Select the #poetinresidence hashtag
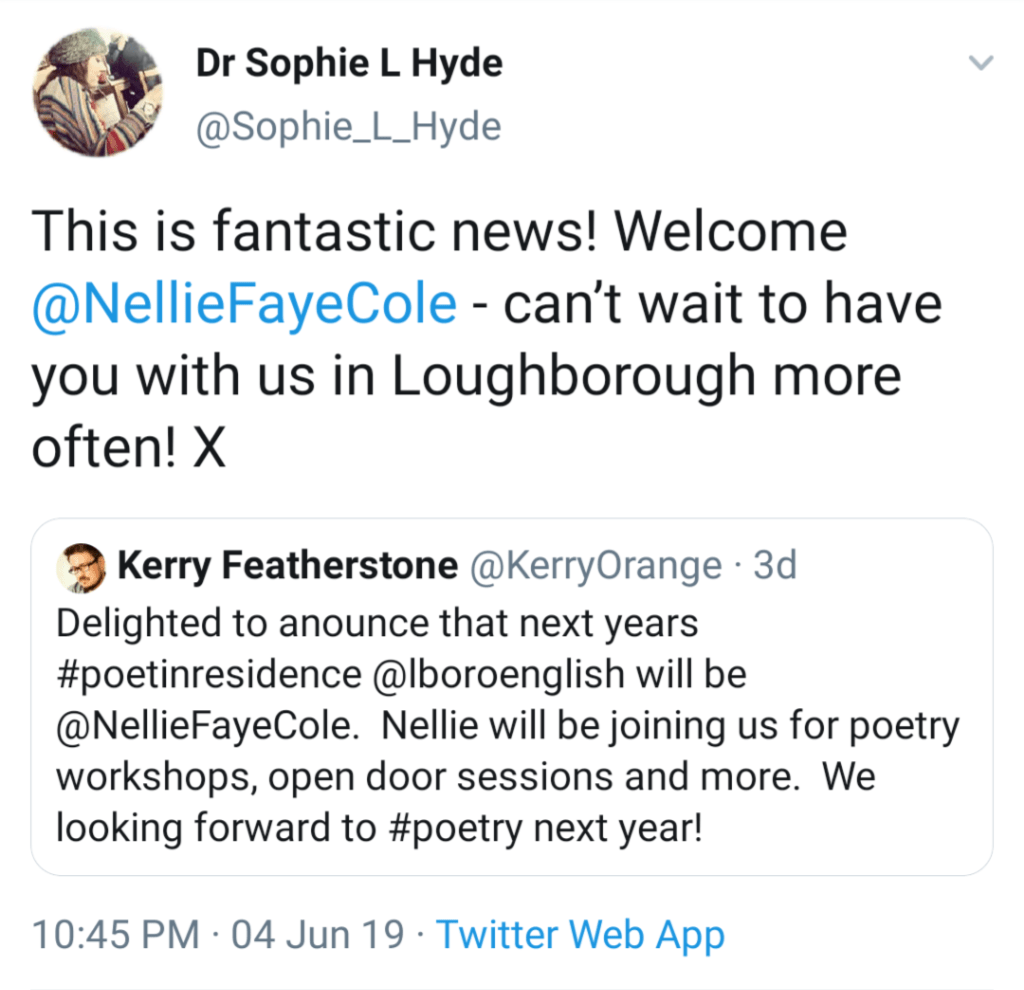 click(209, 674)
